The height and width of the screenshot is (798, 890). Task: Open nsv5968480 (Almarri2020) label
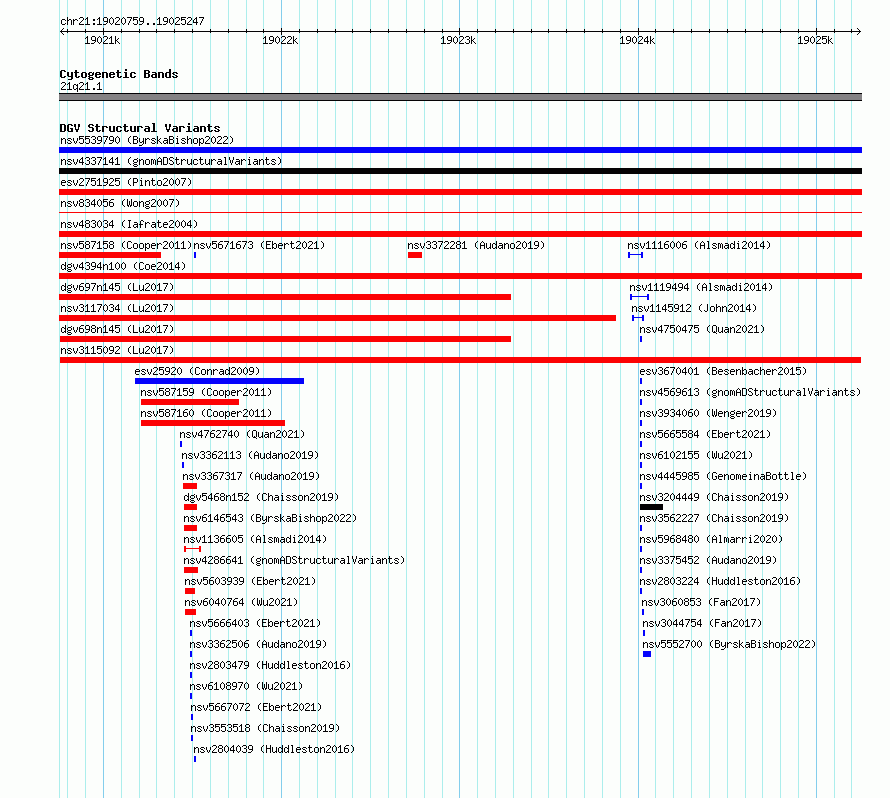[711, 539]
